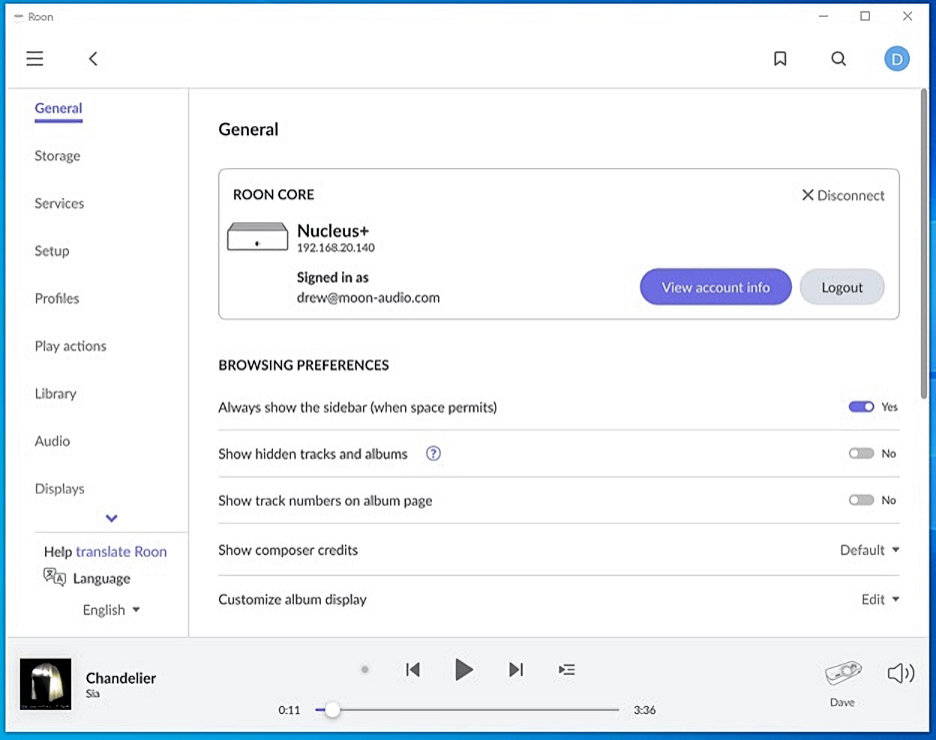The height and width of the screenshot is (740, 936).
Task: Click the Chandelier track title
Action: coord(121,678)
